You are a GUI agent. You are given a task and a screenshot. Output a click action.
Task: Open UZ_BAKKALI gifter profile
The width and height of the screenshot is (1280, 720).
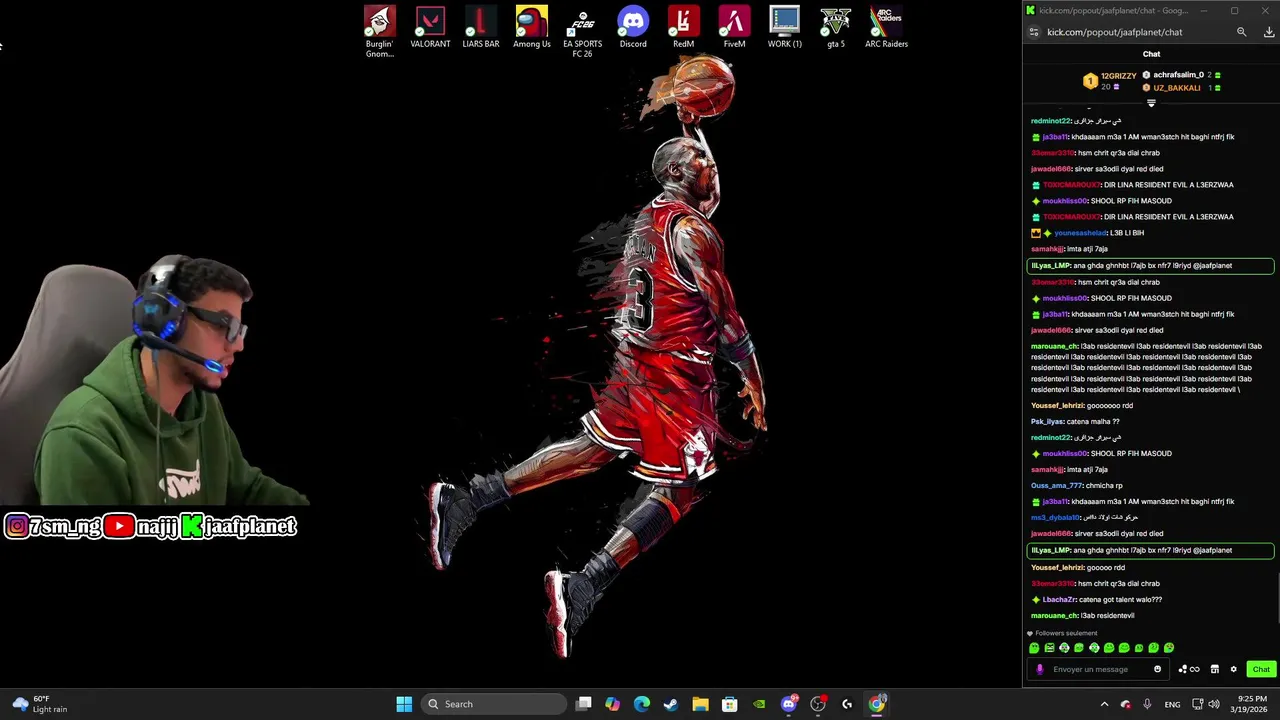[x=1176, y=88]
